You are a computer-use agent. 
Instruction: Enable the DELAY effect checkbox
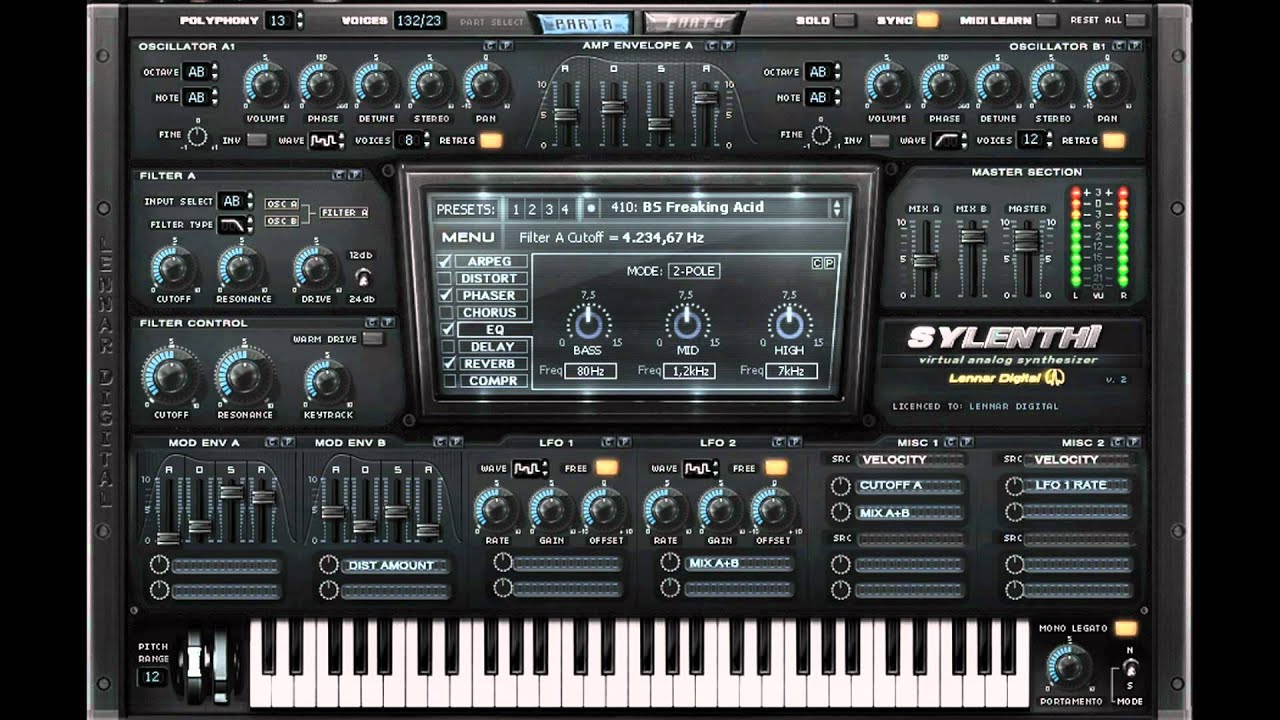coord(448,346)
